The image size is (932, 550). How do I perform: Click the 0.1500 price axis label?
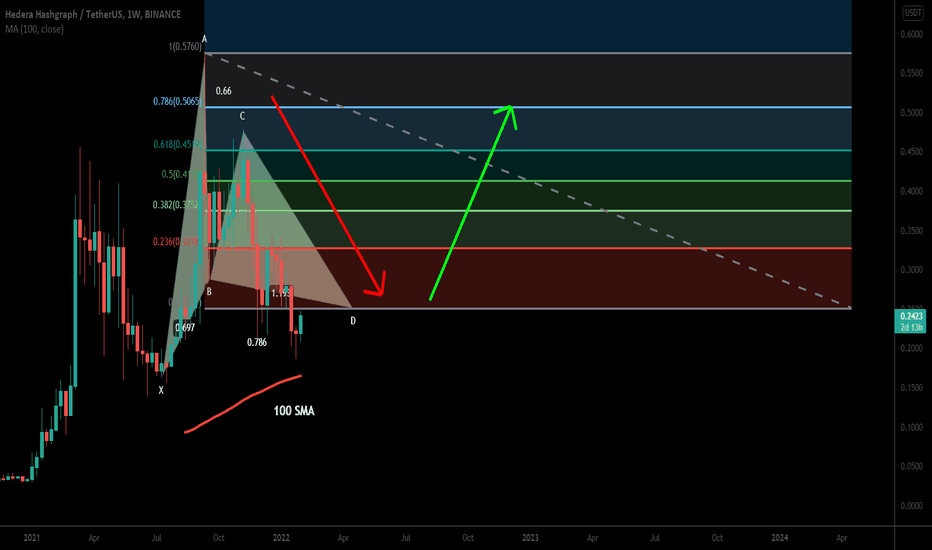911,388
